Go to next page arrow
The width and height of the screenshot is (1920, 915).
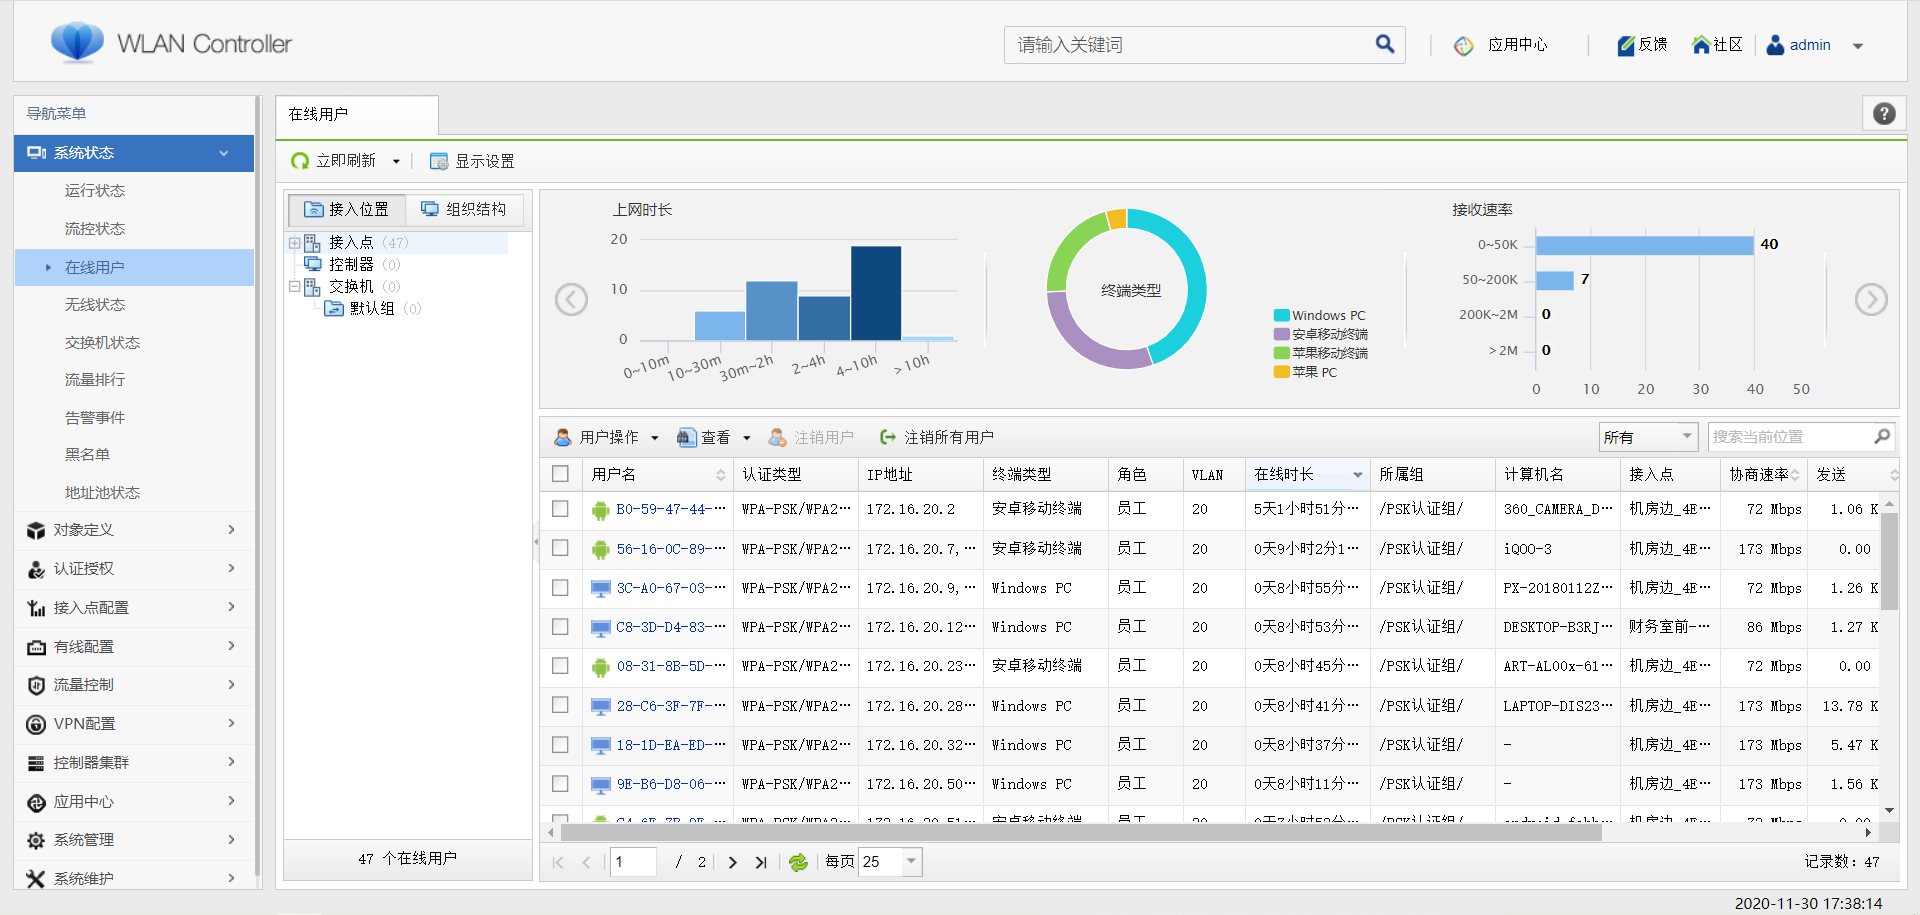point(732,862)
